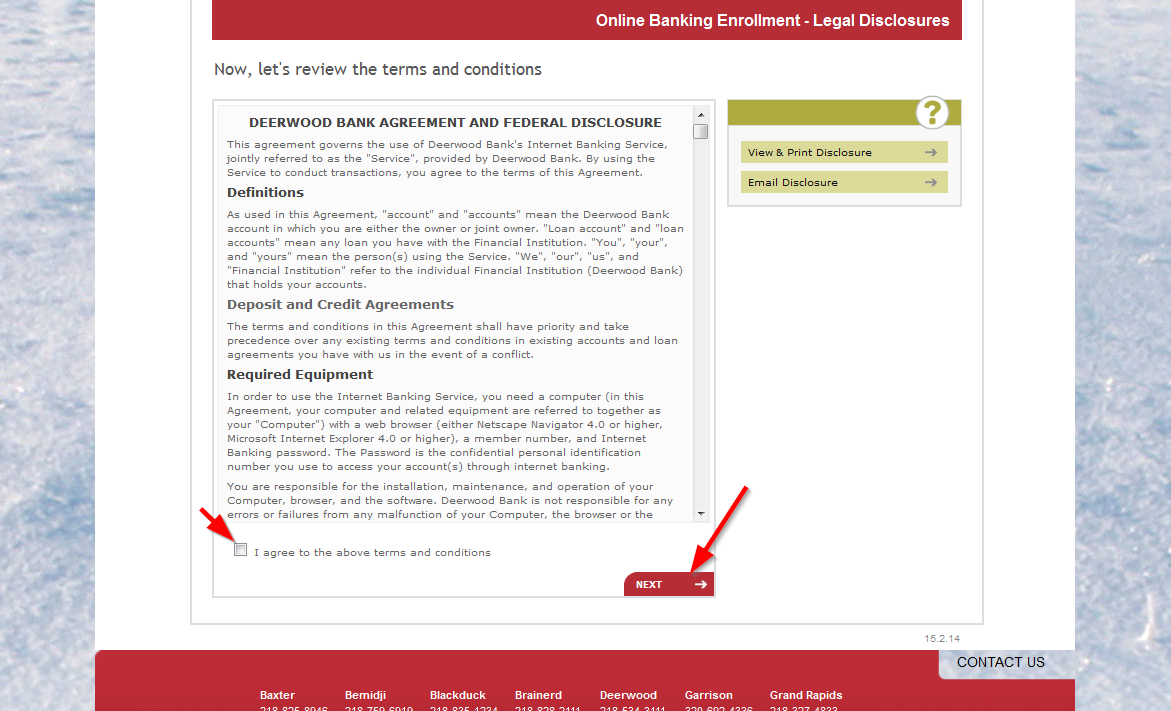Screen dimensions: 1171x711
Task: Check the agree to terms checkbox
Action: pos(240,550)
